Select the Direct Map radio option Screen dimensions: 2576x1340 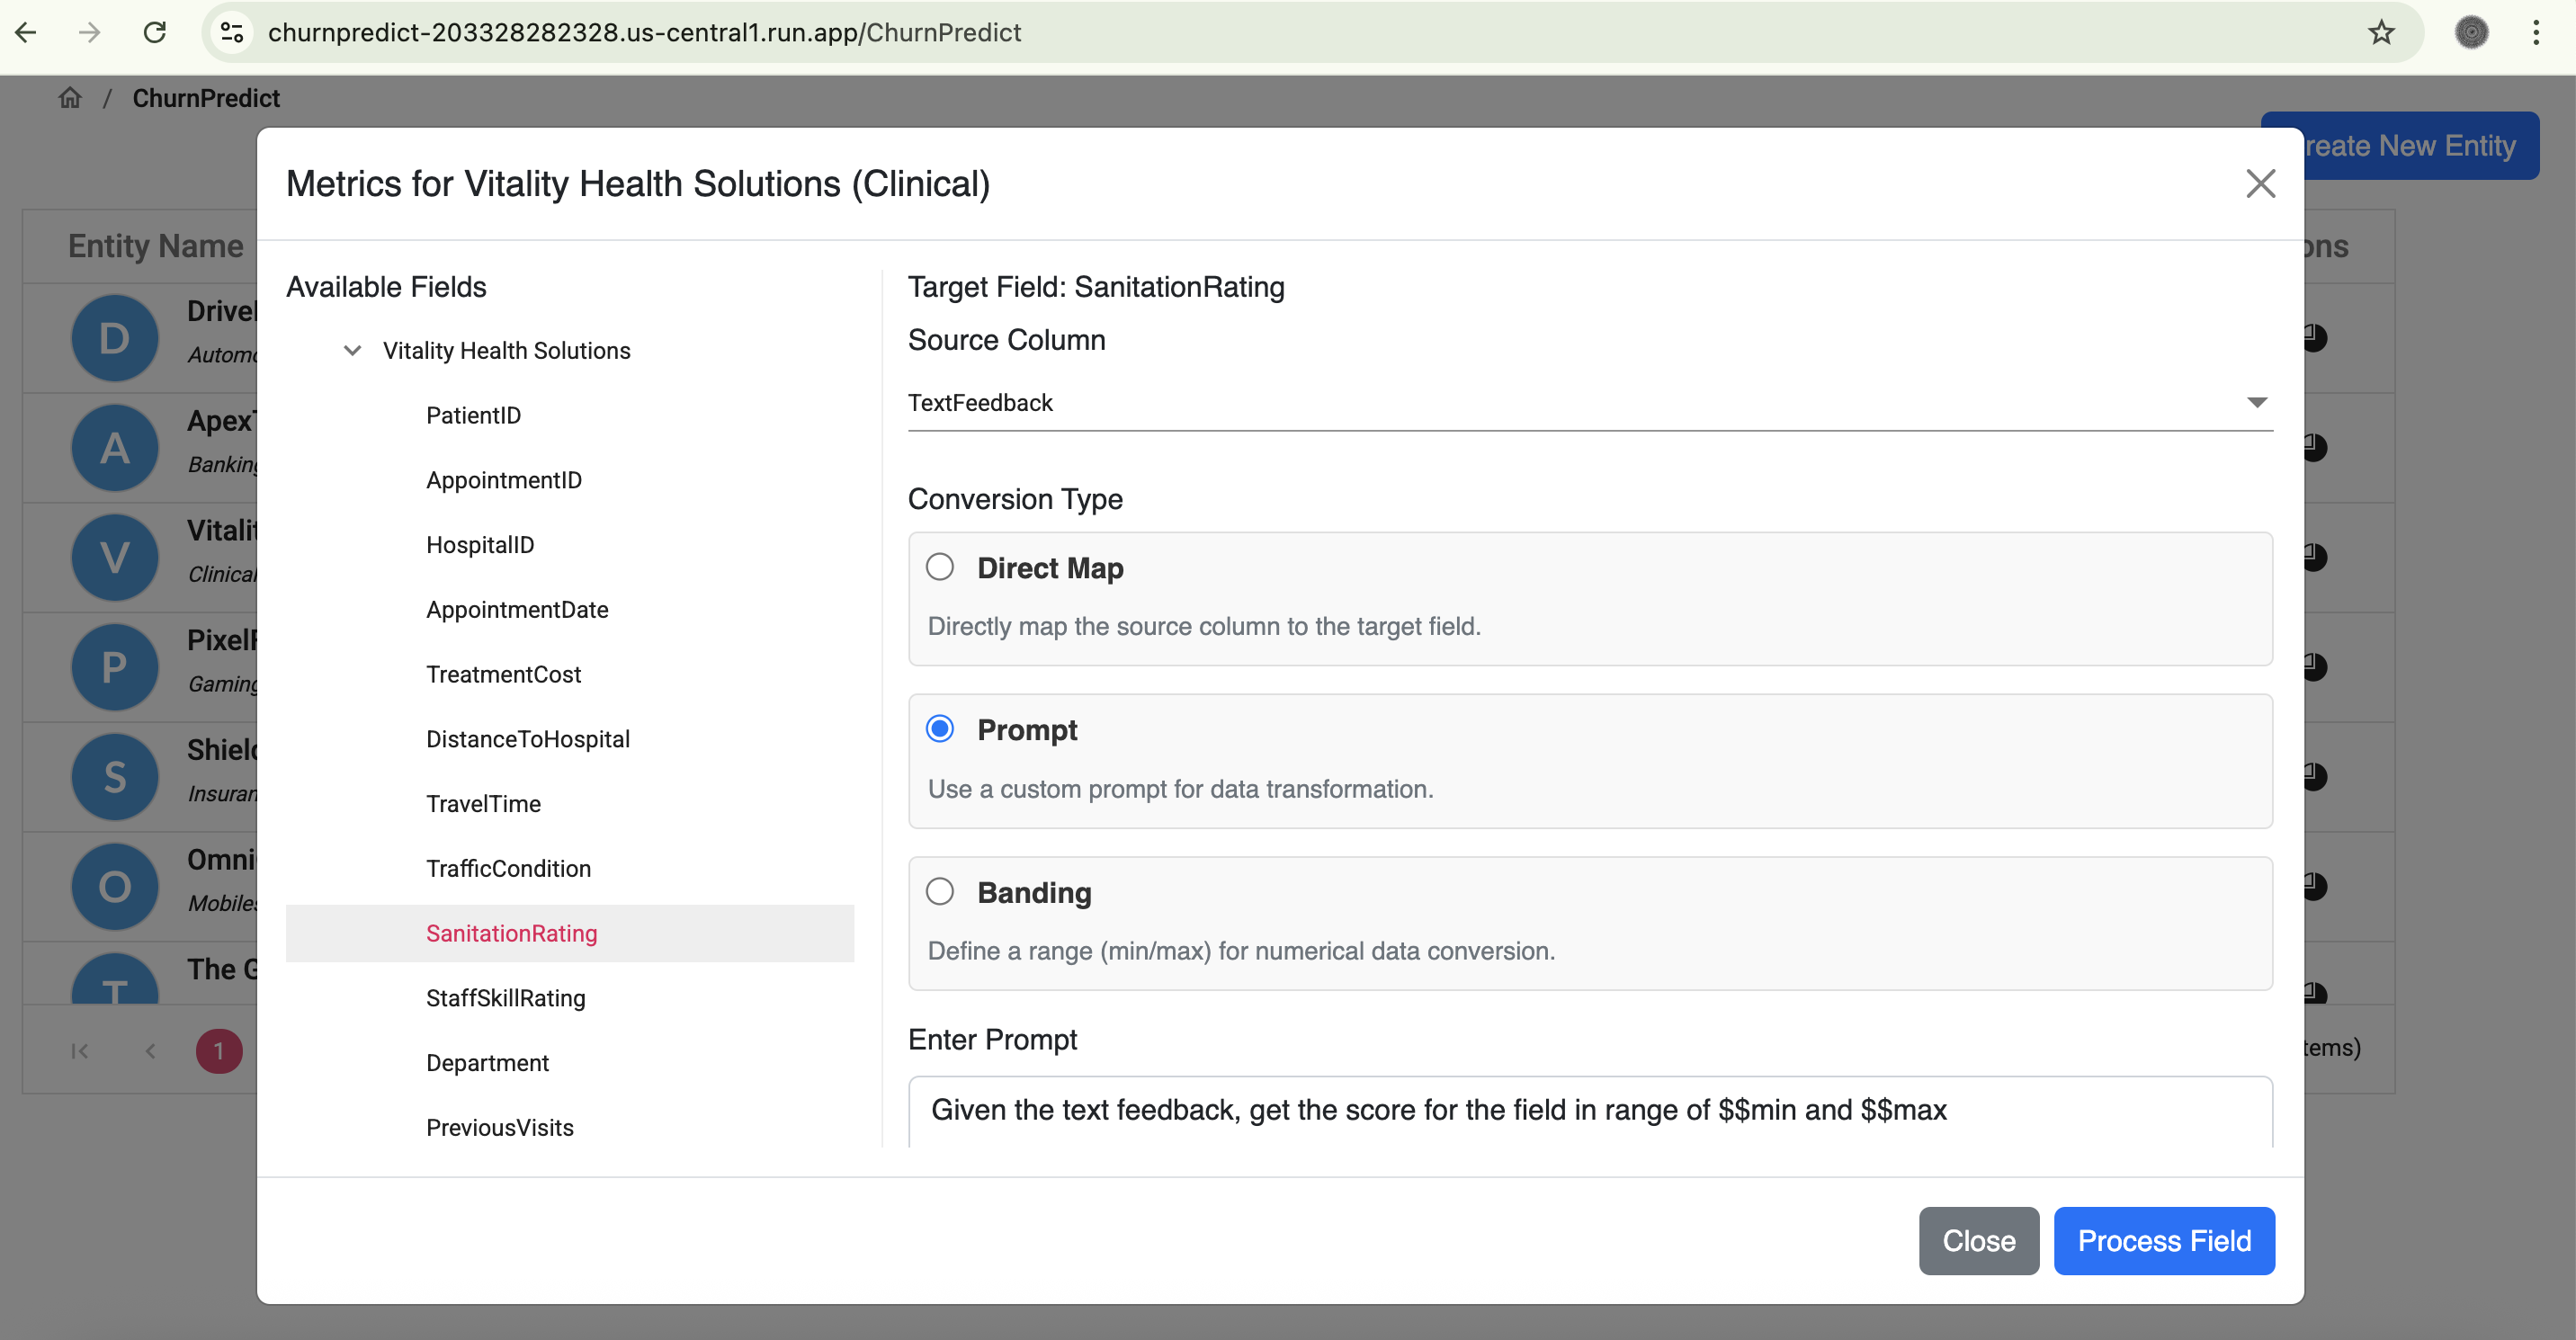click(x=939, y=567)
